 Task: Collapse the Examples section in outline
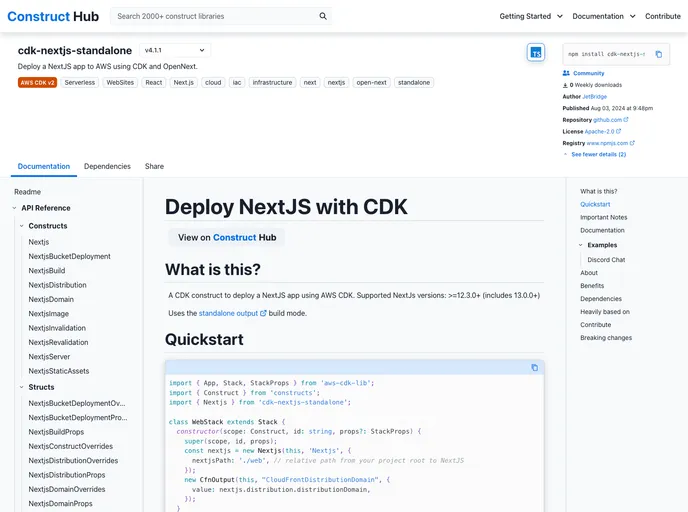[x=581, y=245]
